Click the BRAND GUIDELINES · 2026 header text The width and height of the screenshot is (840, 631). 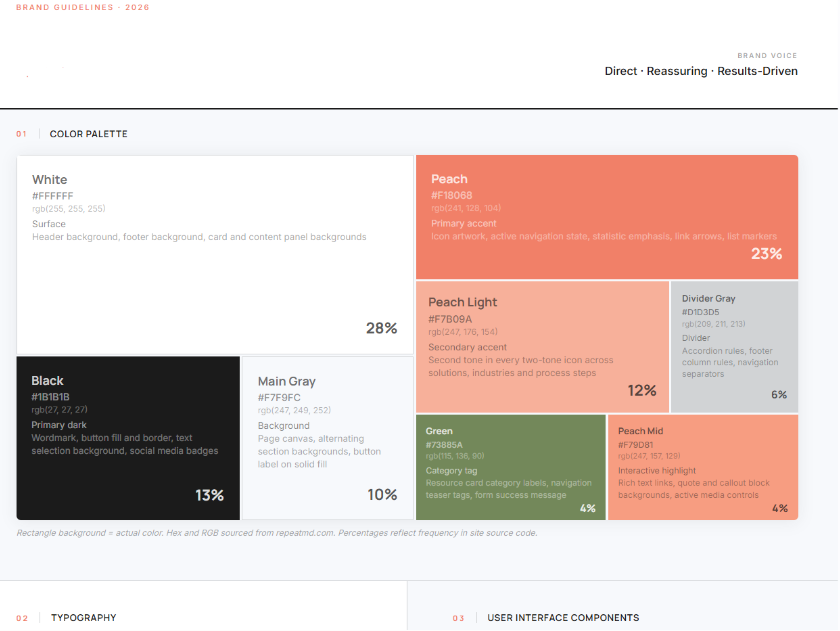pyautogui.click(x=82, y=7)
